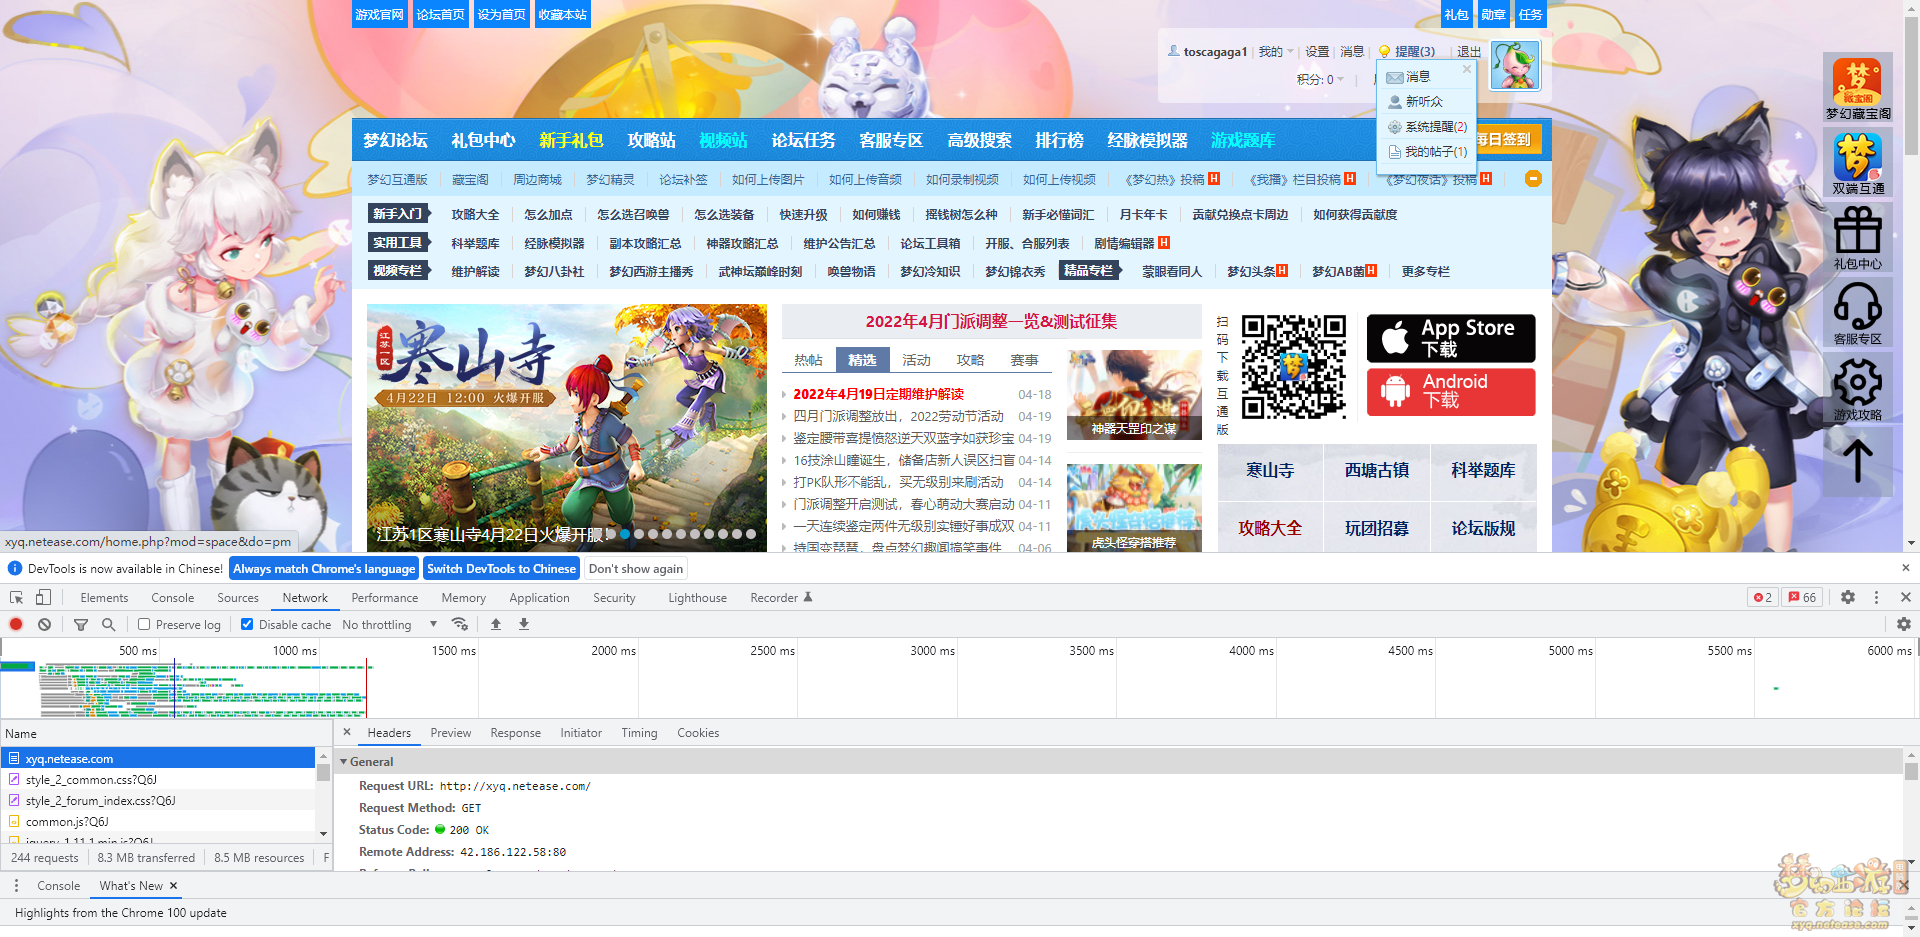Switch to the Console DevTools tab

point(172,598)
